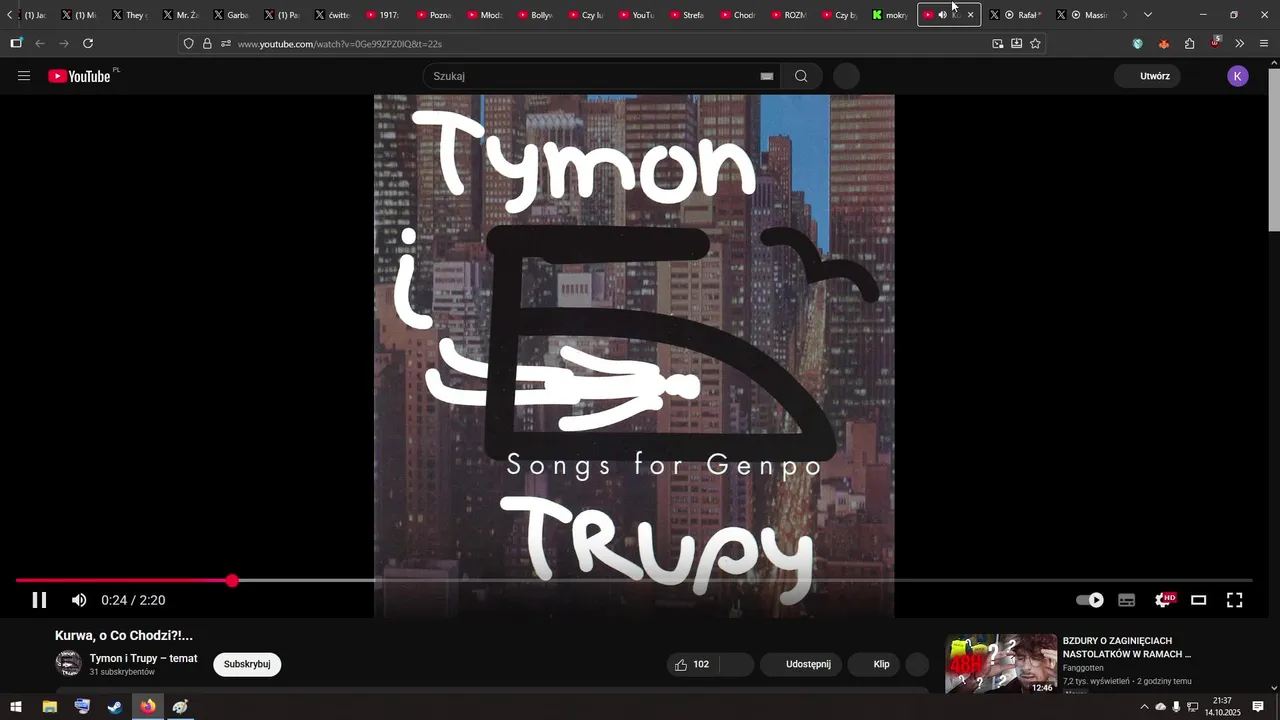Open BZDURY O ZAGINIĘCIACH video title

point(1127,647)
